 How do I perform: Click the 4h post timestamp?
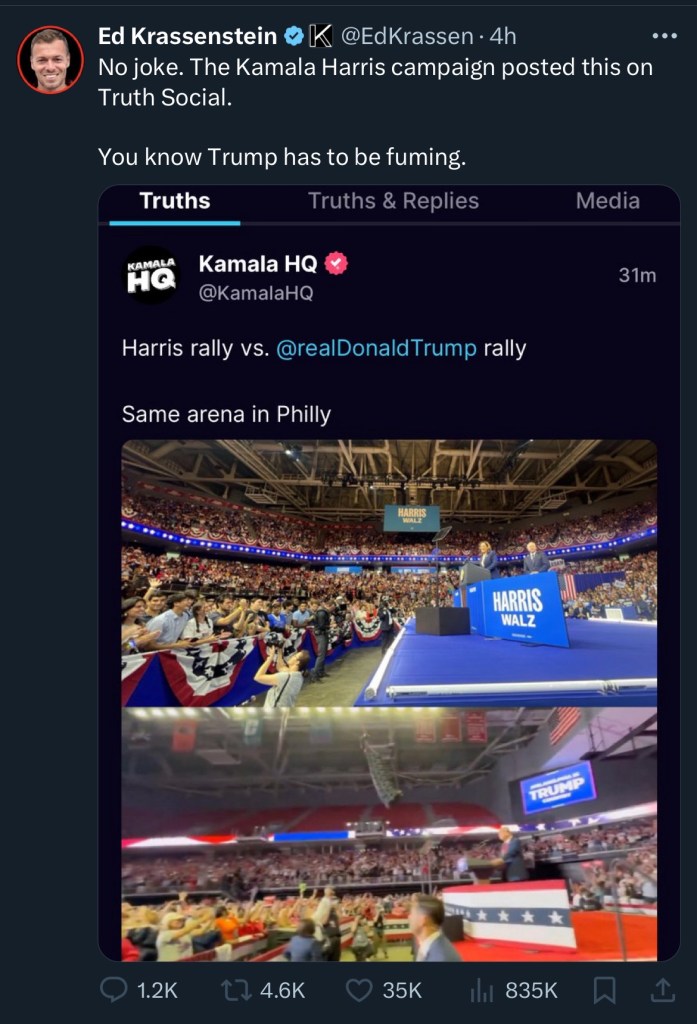click(x=503, y=37)
